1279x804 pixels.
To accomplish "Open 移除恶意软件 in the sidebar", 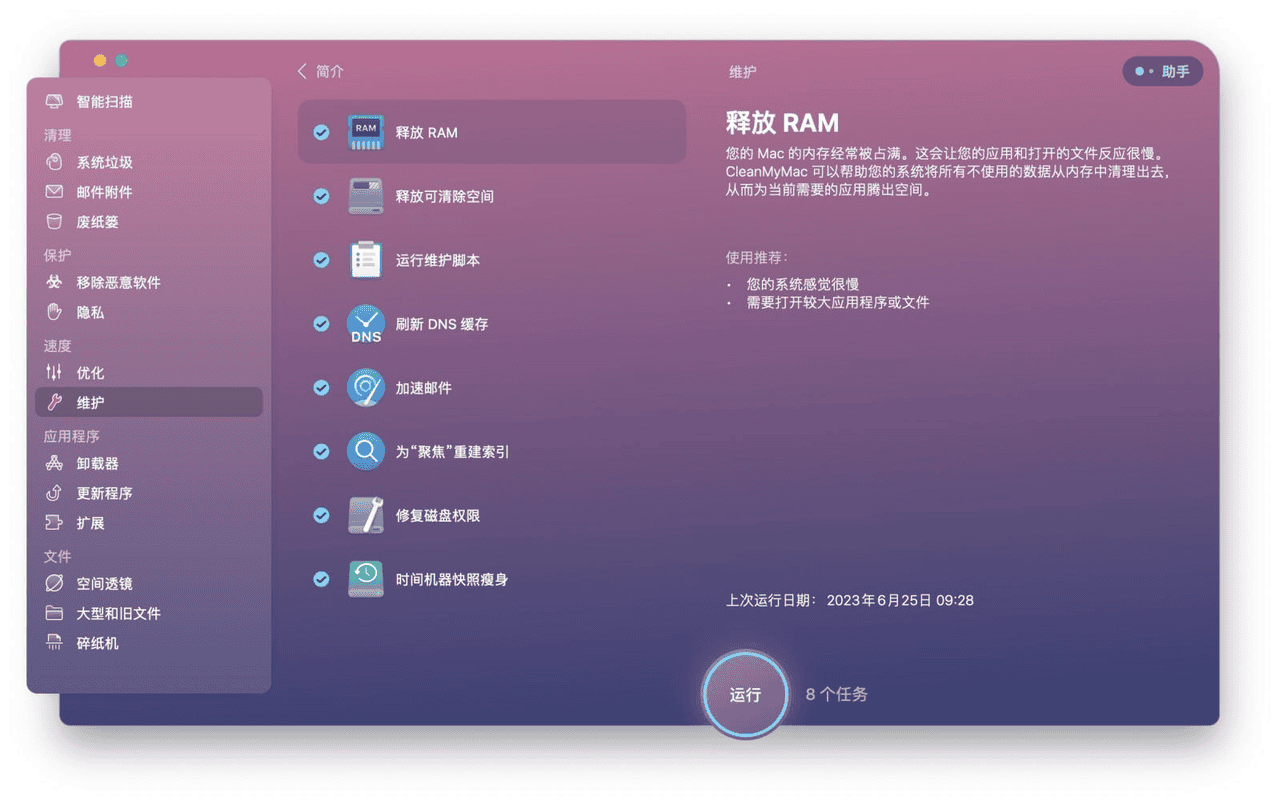I will (118, 283).
